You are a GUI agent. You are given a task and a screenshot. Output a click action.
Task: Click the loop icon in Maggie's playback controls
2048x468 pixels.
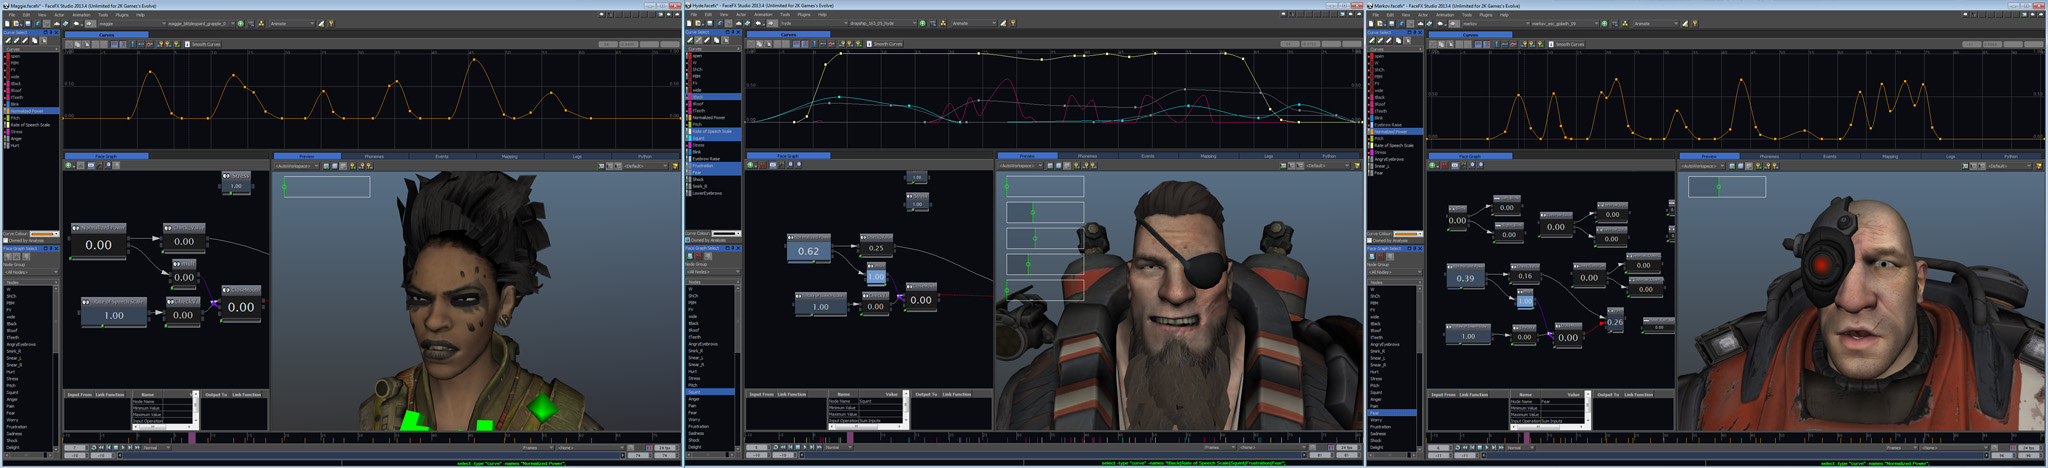point(94,448)
